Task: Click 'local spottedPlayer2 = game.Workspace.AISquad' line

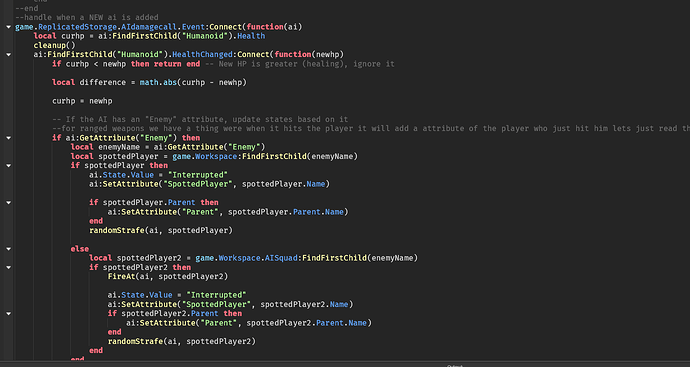Action: (x=253, y=258)
